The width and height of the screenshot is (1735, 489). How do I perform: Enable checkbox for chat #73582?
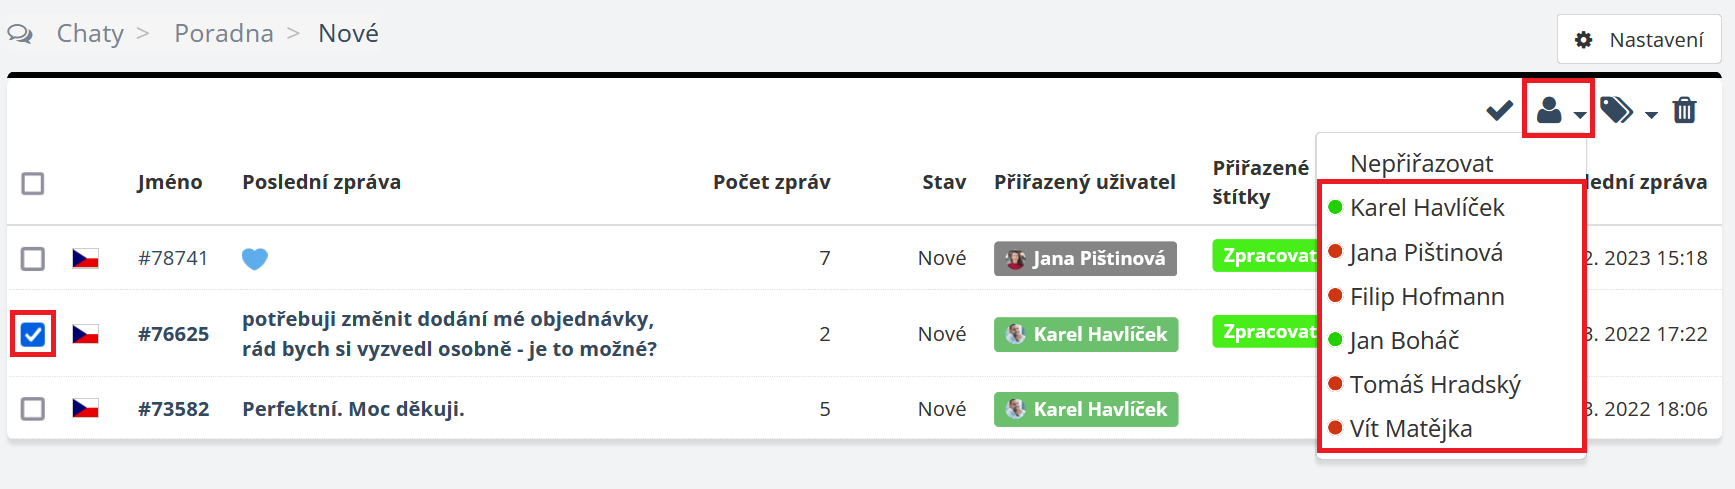33,409
